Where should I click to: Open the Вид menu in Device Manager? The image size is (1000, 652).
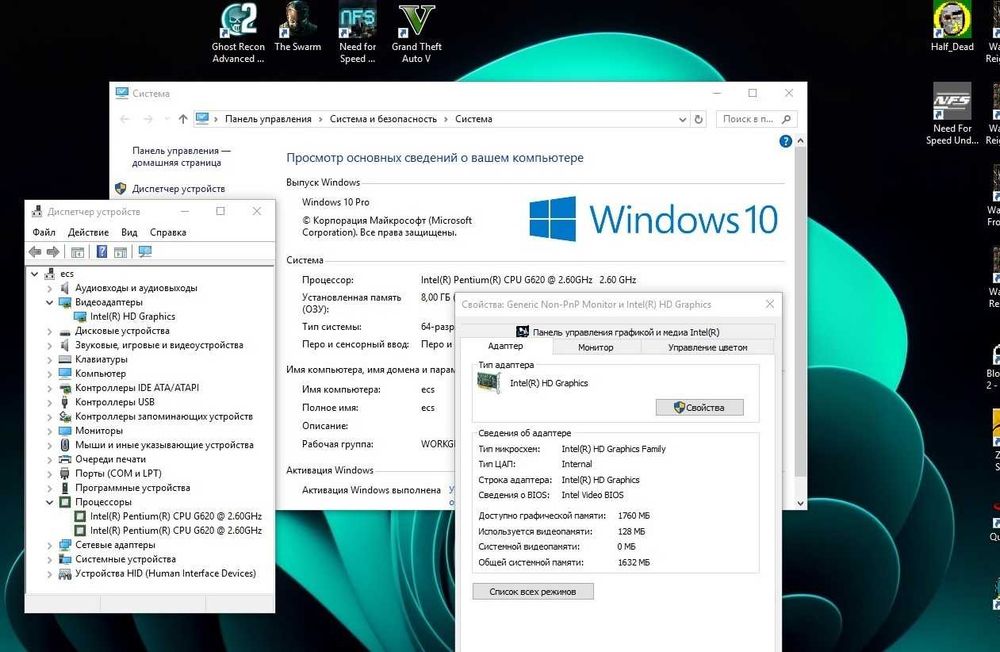coord(129,232)
